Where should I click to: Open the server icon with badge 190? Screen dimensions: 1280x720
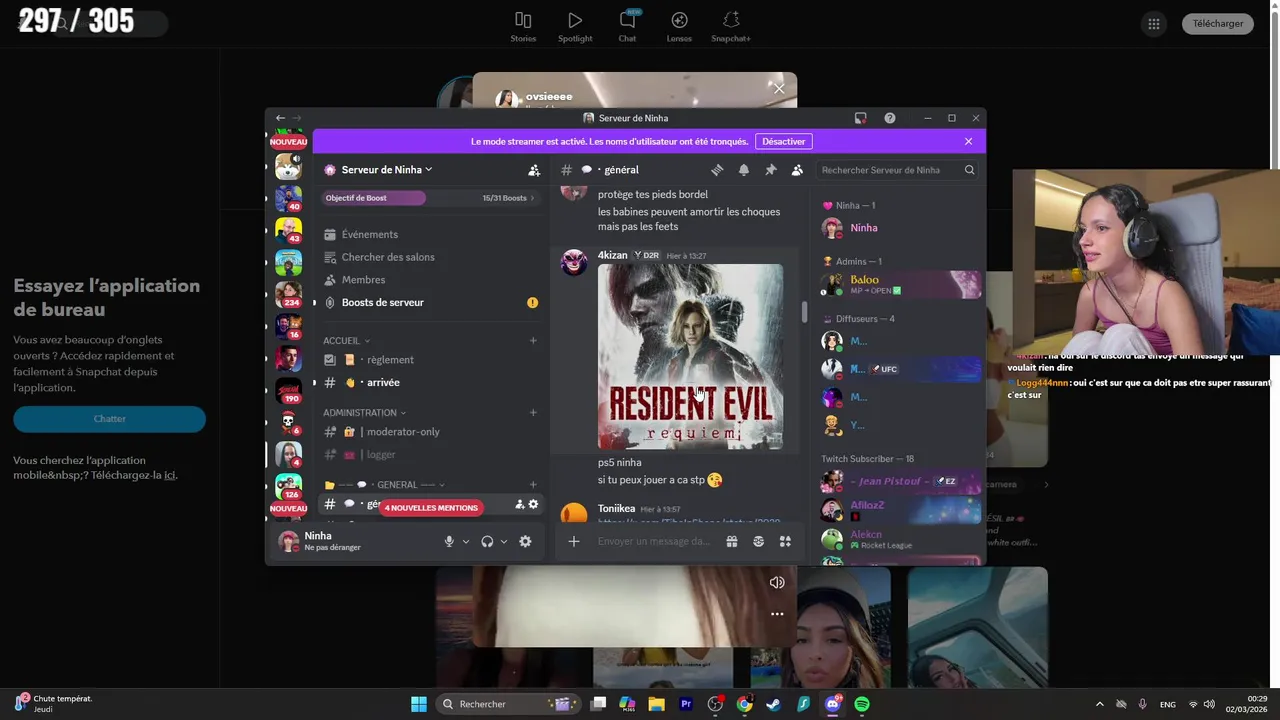288,390
